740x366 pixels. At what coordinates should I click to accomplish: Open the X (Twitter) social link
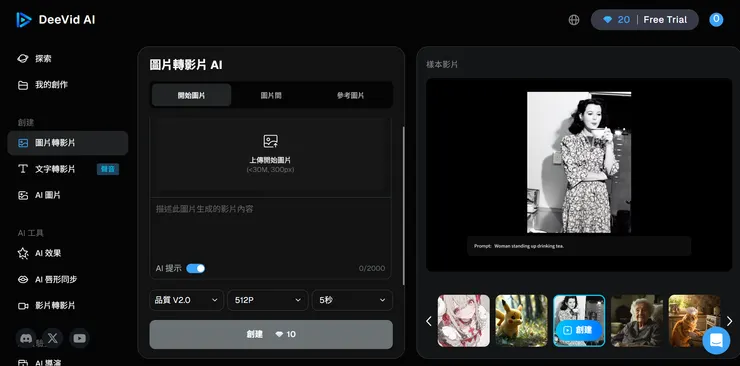[x=52, y=338]
